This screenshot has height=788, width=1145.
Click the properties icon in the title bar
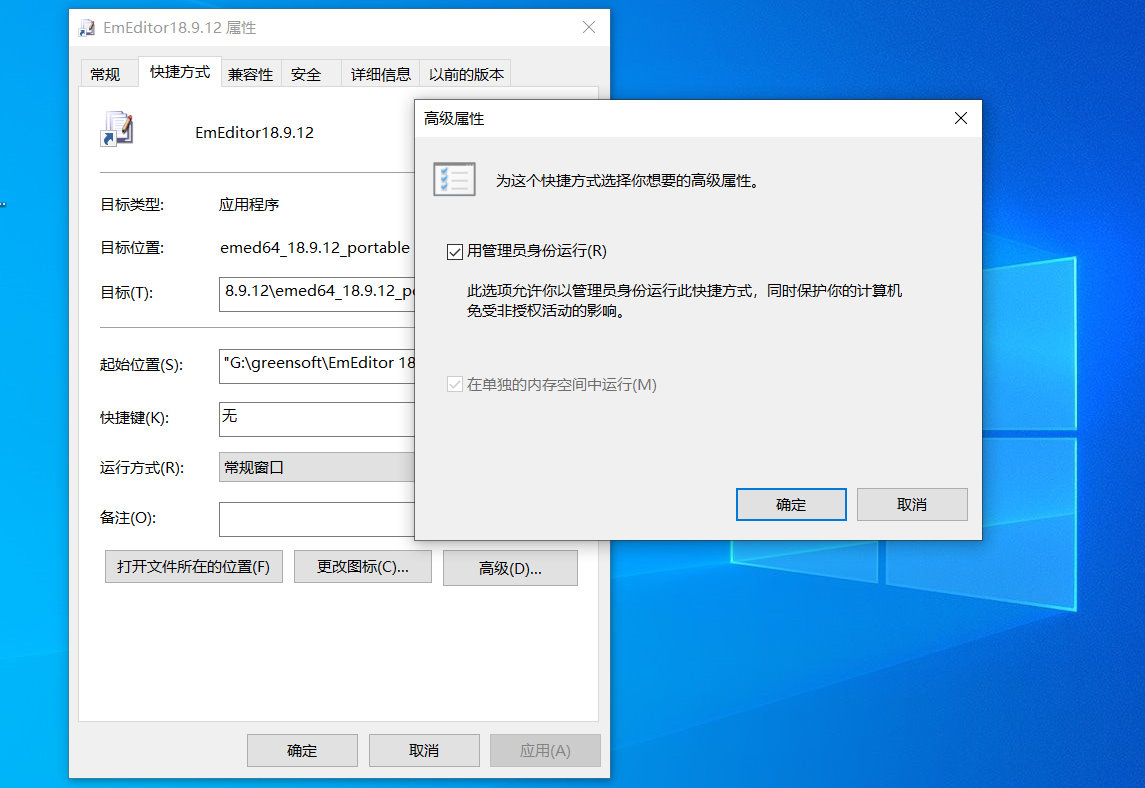pos(86,27)
